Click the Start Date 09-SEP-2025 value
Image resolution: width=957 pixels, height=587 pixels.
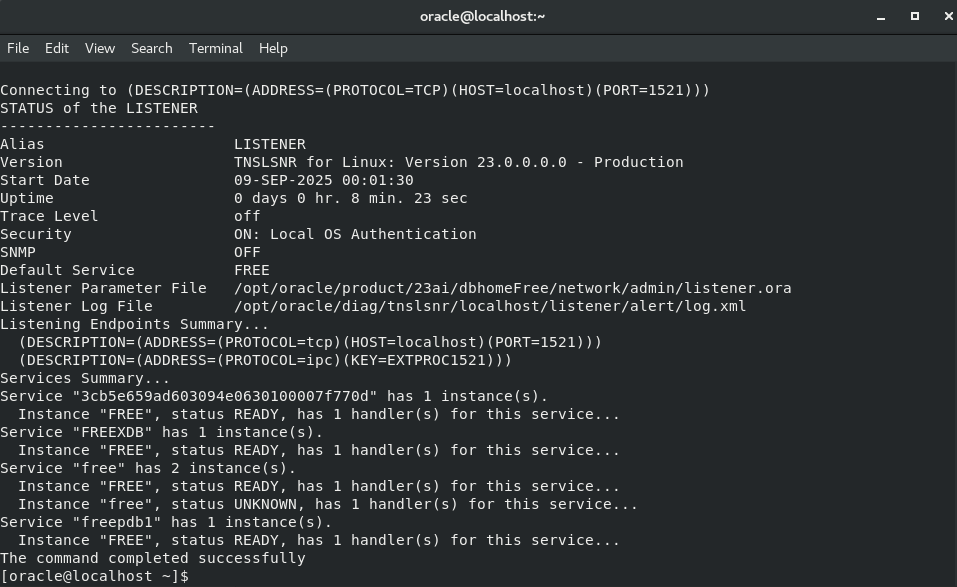tap(323, 180)
